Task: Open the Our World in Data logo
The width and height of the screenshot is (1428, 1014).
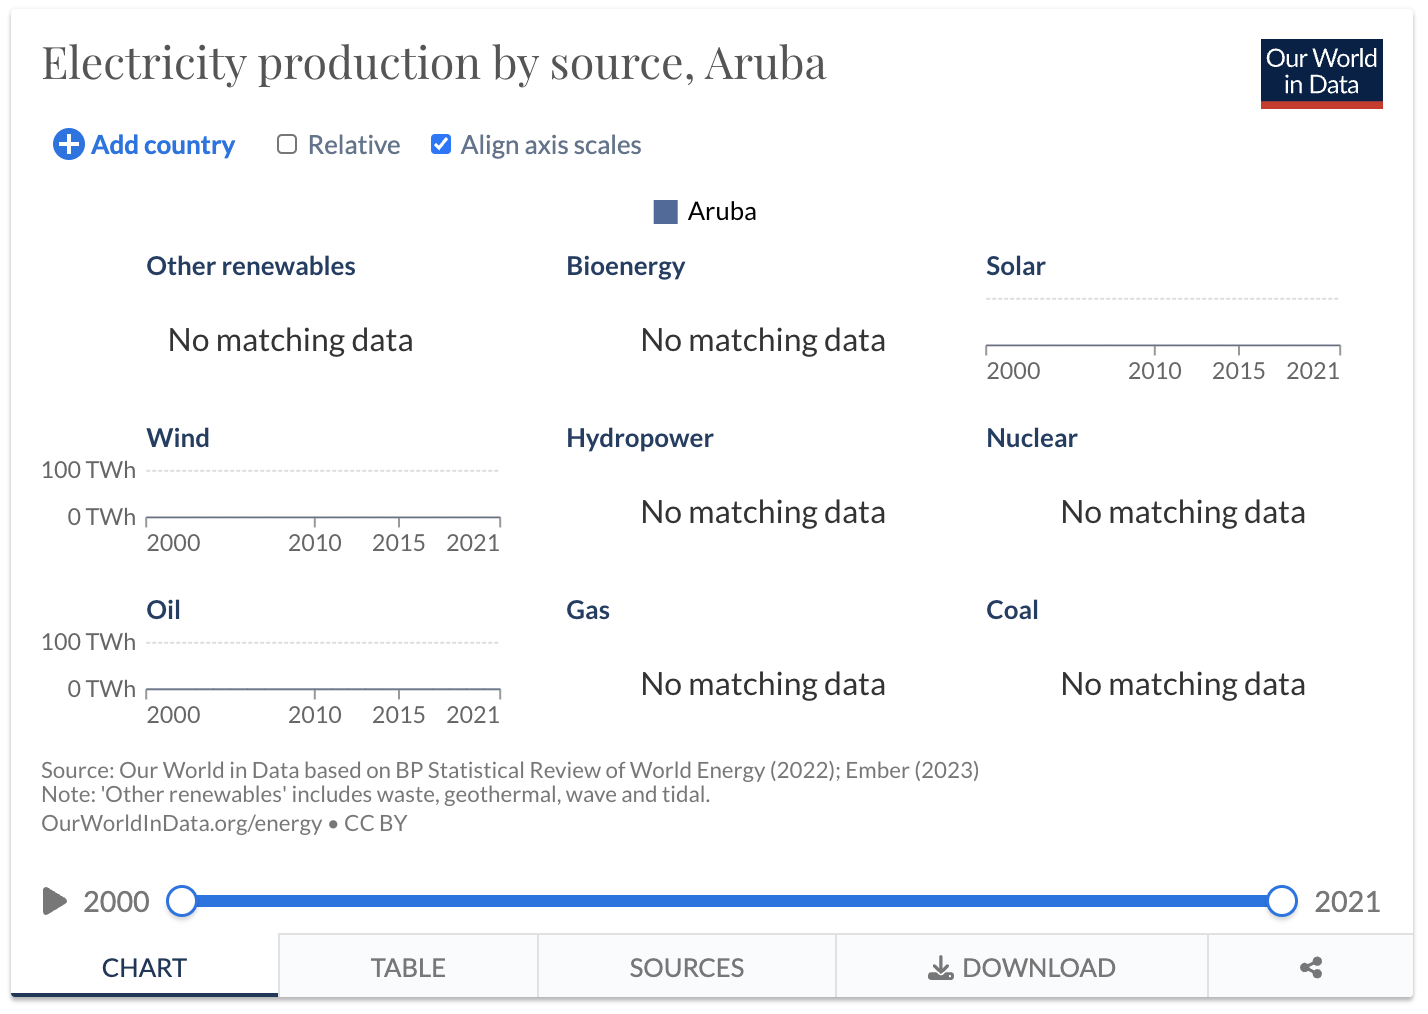Action: click(x=1321, y=74)
